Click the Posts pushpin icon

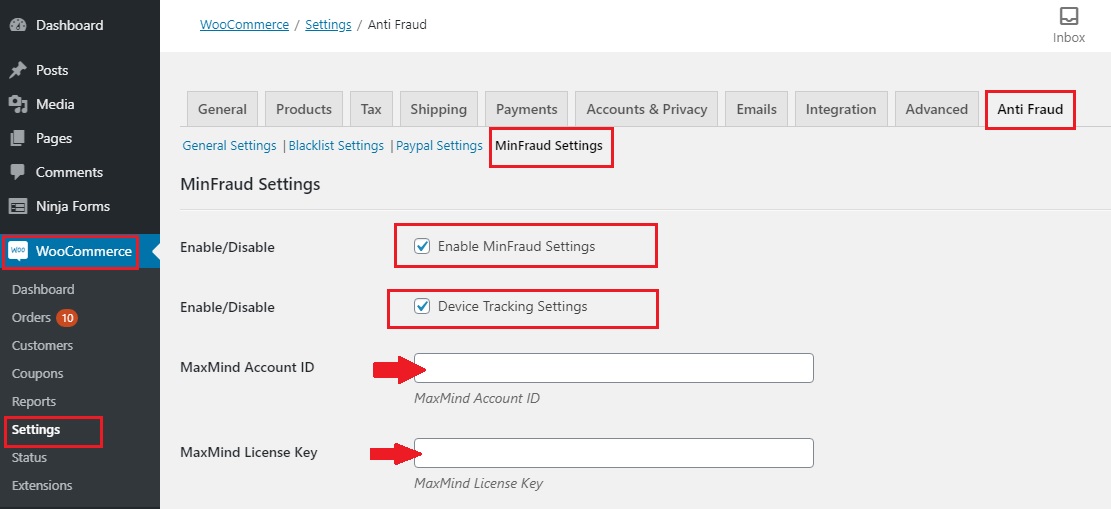tap(18, 70)
